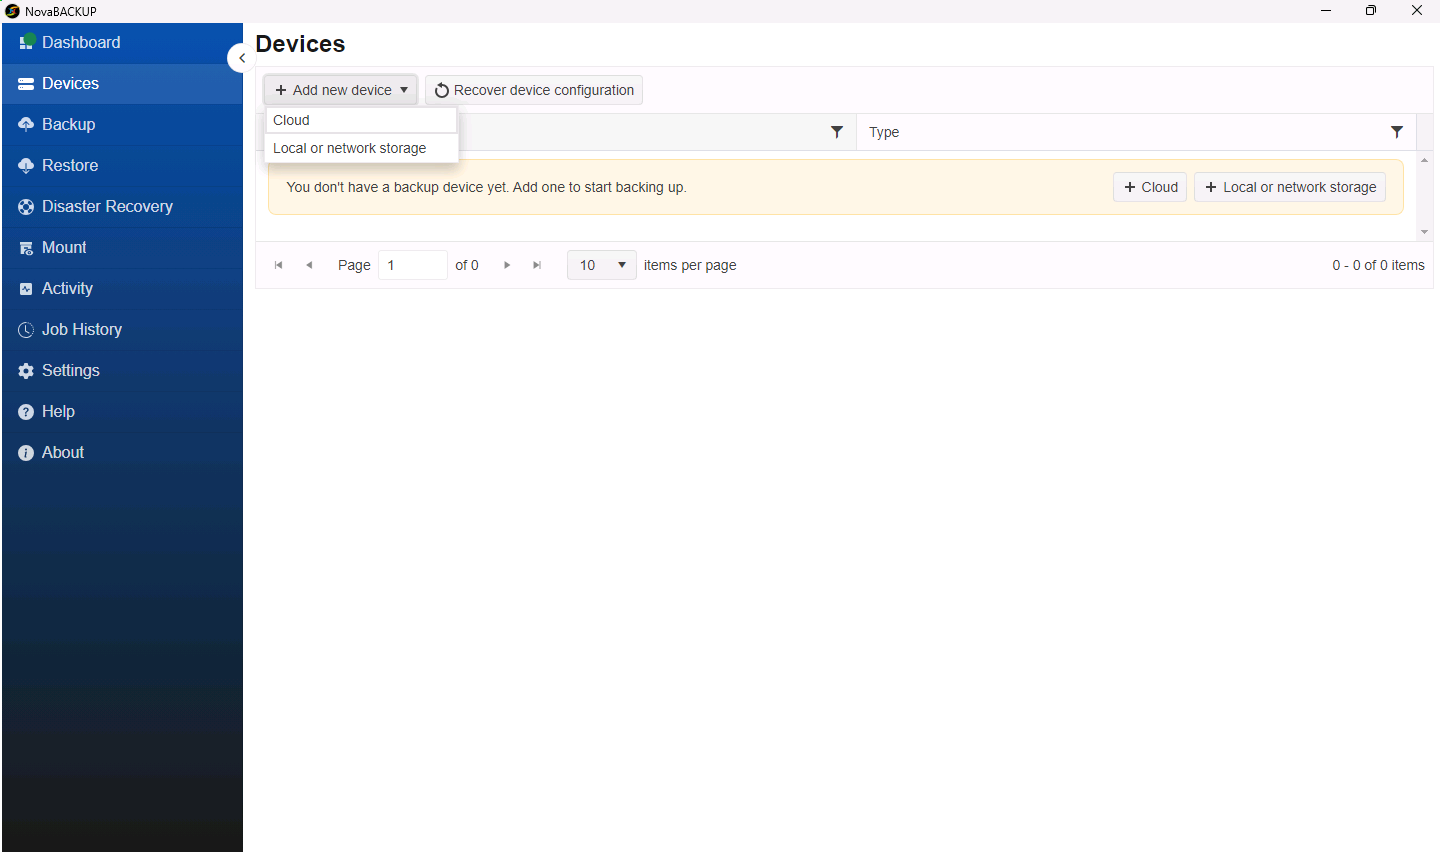Click the Activity icon in sidebar

point(26,289)
